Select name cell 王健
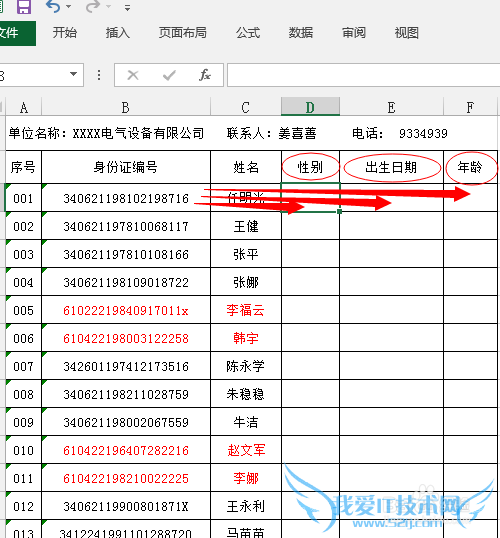Image resolution: width=500 pixels, height=538 pixels. (x=246, y=226)
